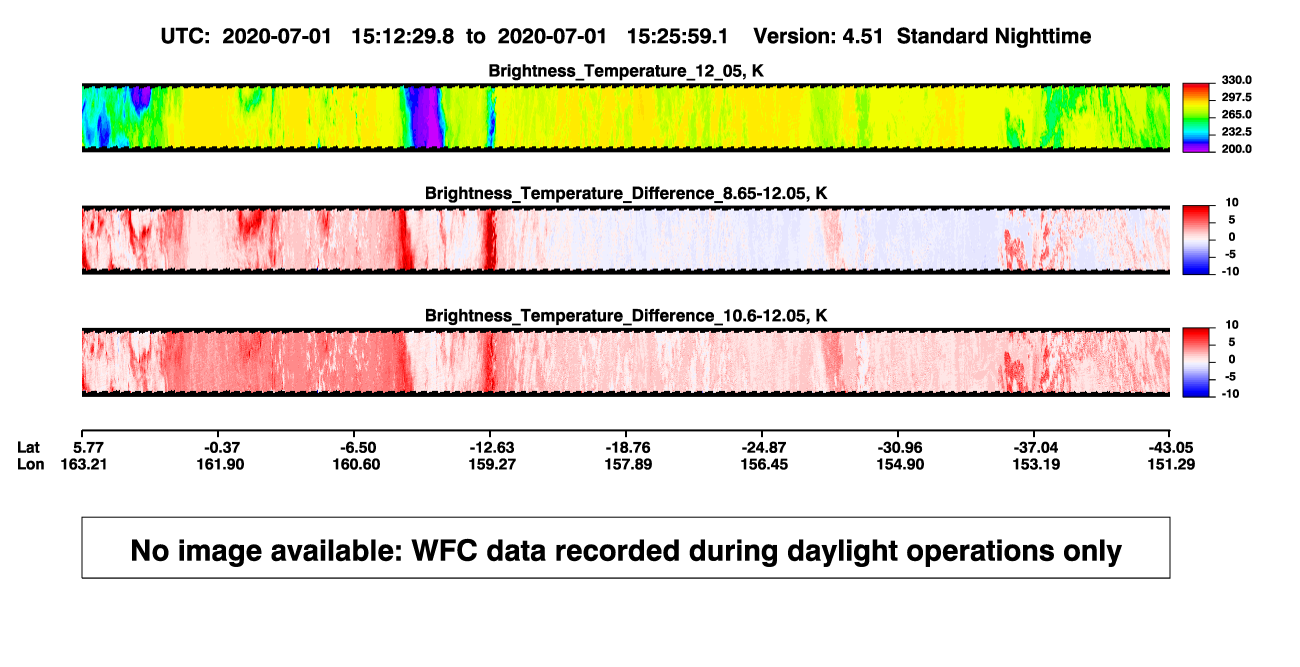Click the longitude value 153.19
The width and height of the screenshot is (1300, 667).
click(1037, 464)
